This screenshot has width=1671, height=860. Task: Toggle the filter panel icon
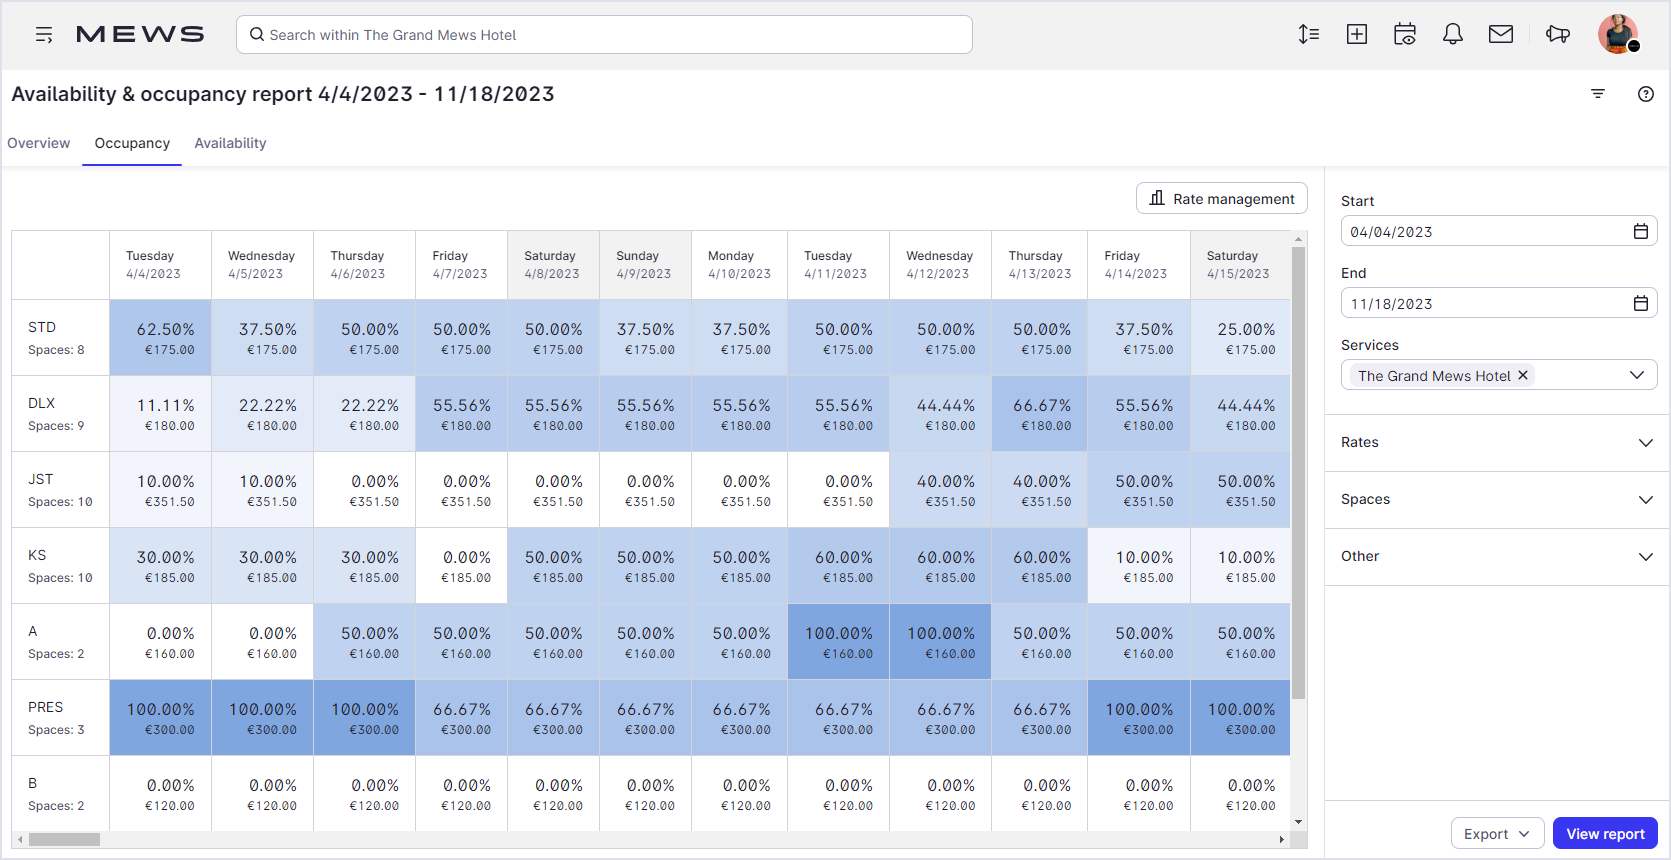click(x=1598, y=94)
